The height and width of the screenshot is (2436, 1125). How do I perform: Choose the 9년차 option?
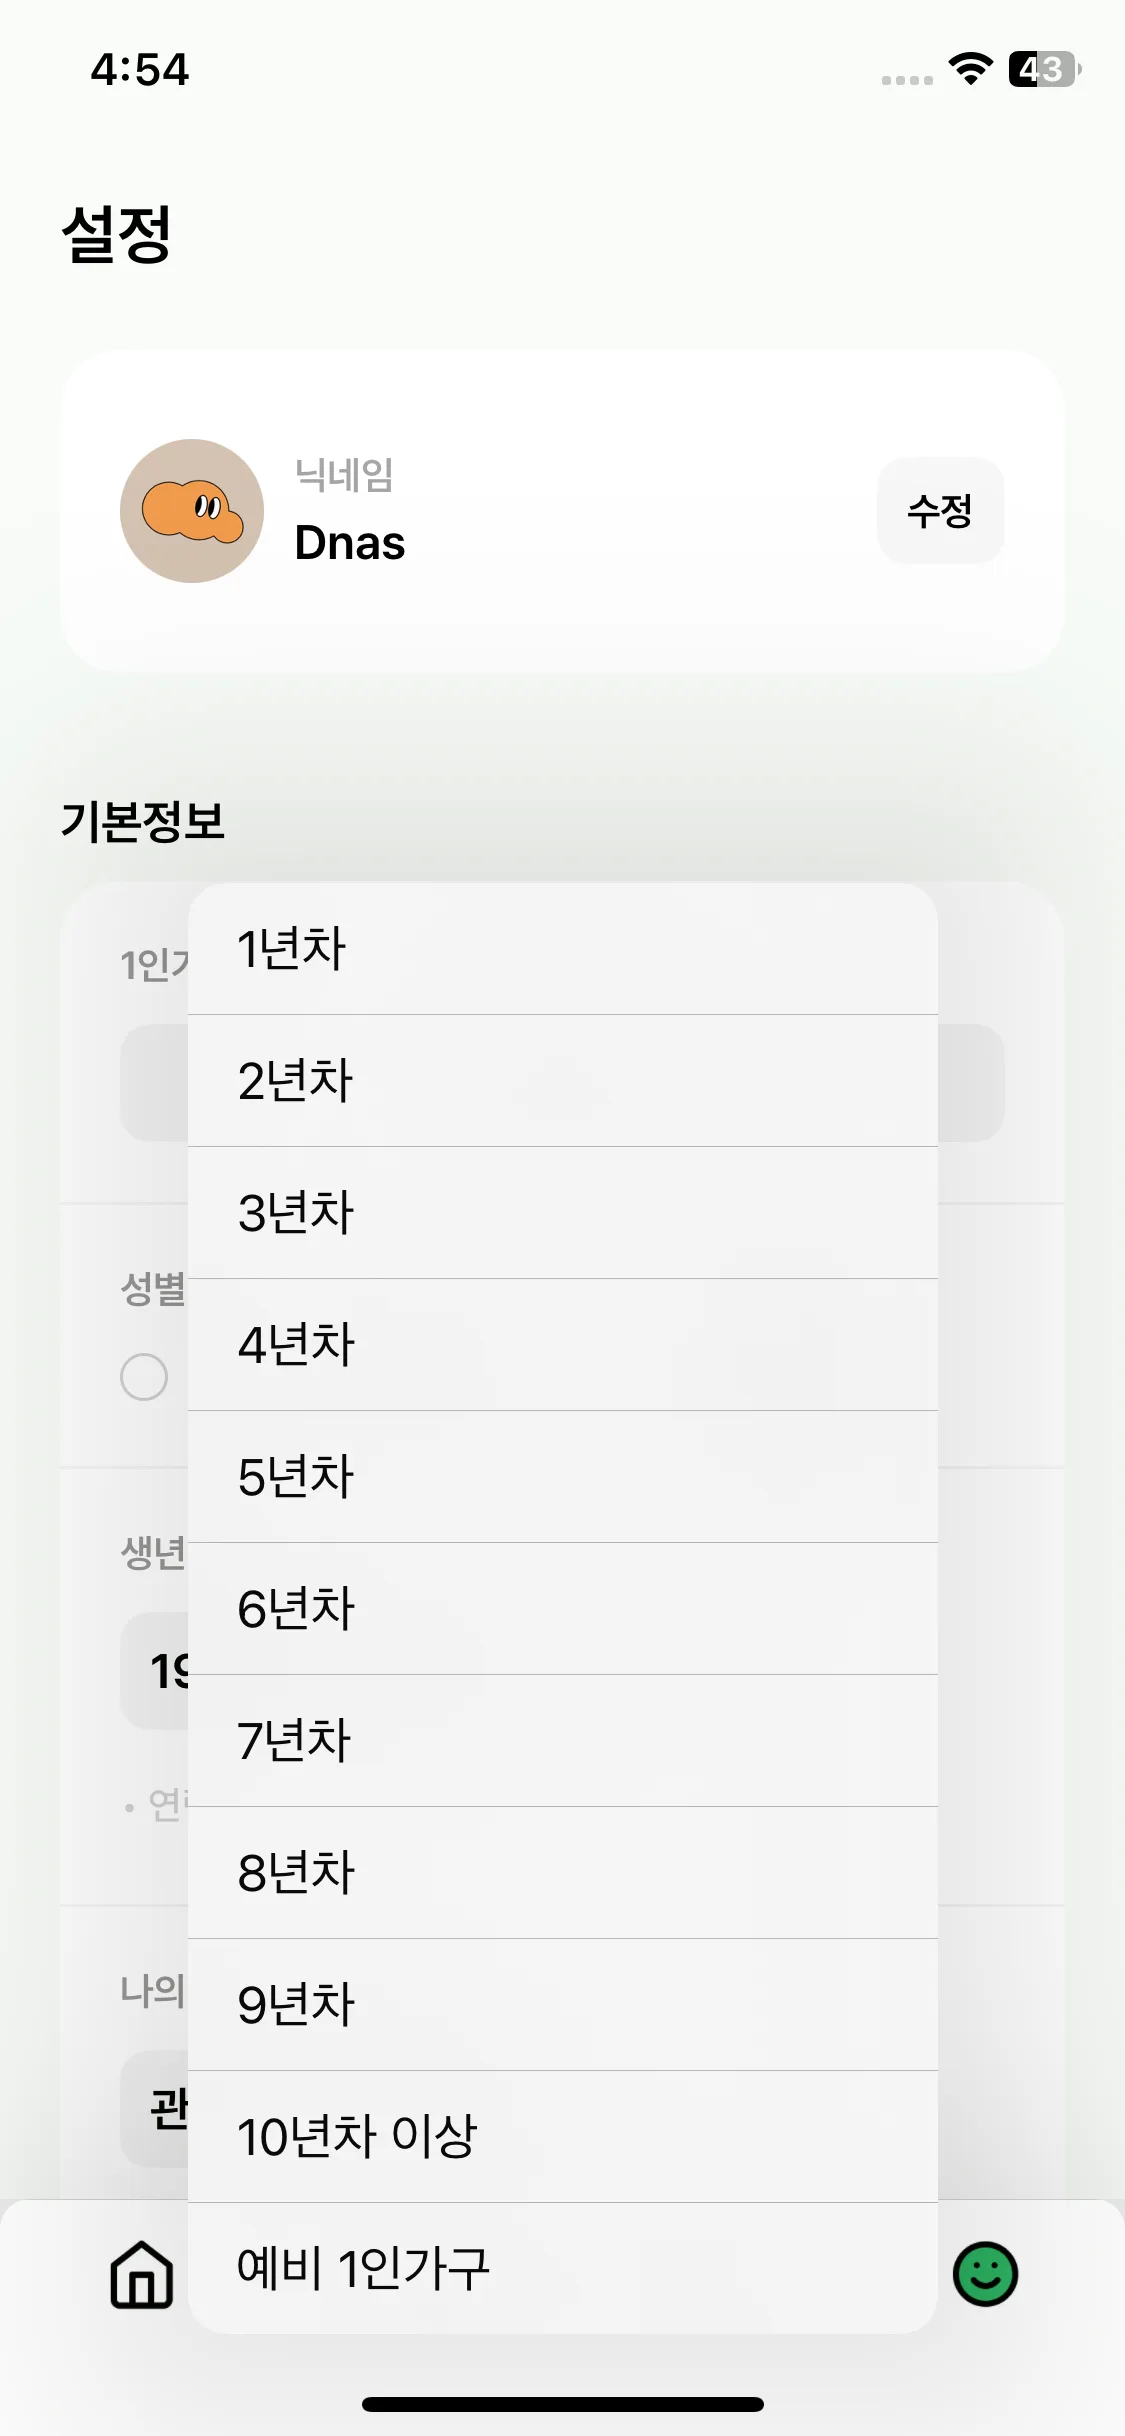click(562, 2005)
